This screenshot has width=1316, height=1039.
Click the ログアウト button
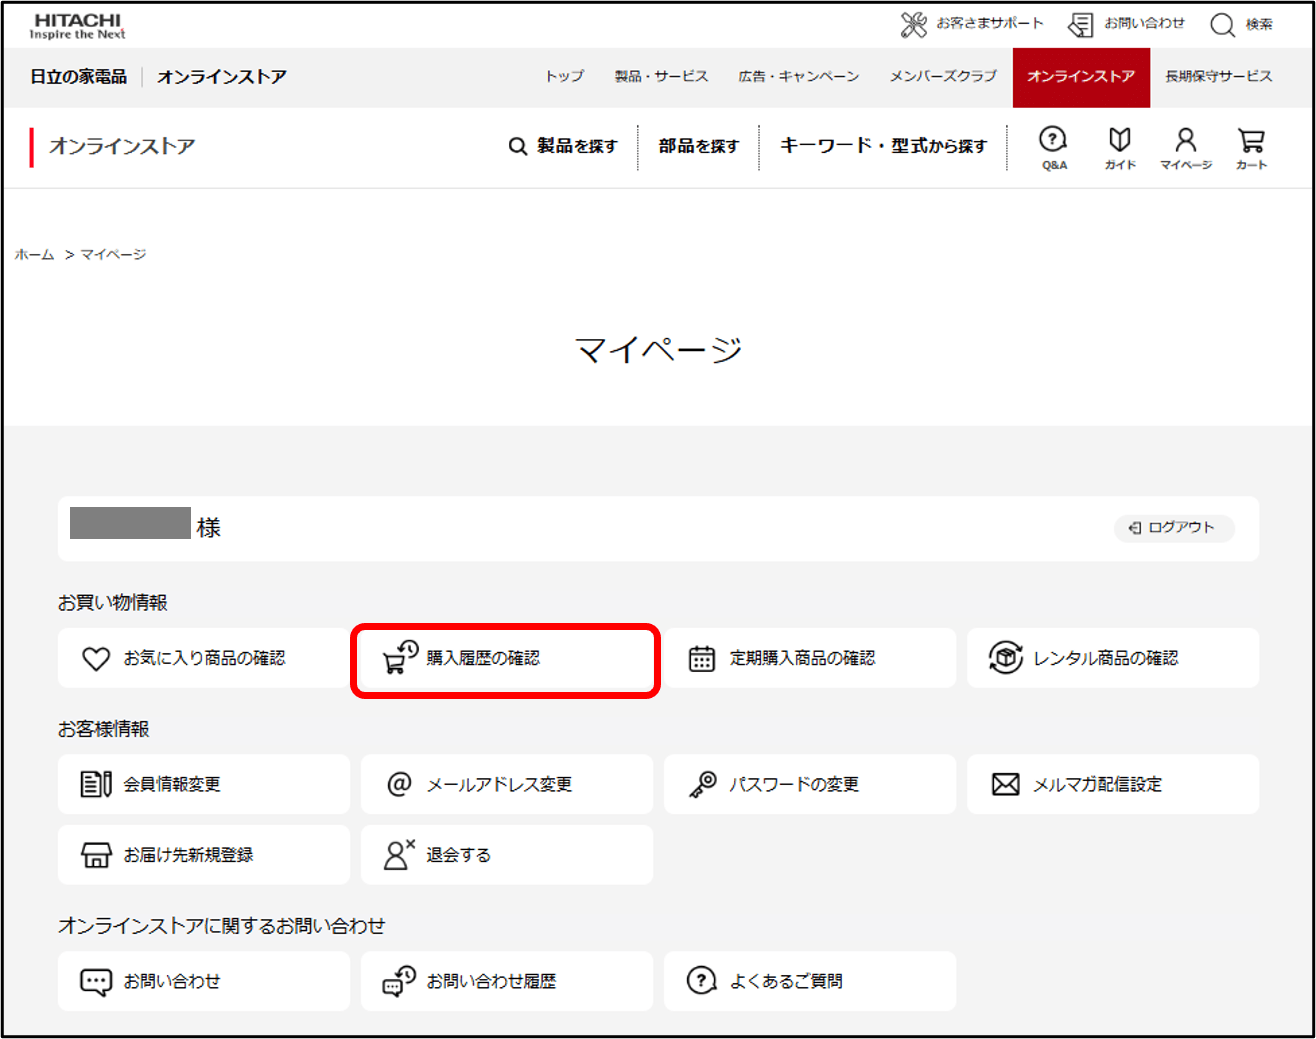pyautogui.click(x=1173, y=528)
